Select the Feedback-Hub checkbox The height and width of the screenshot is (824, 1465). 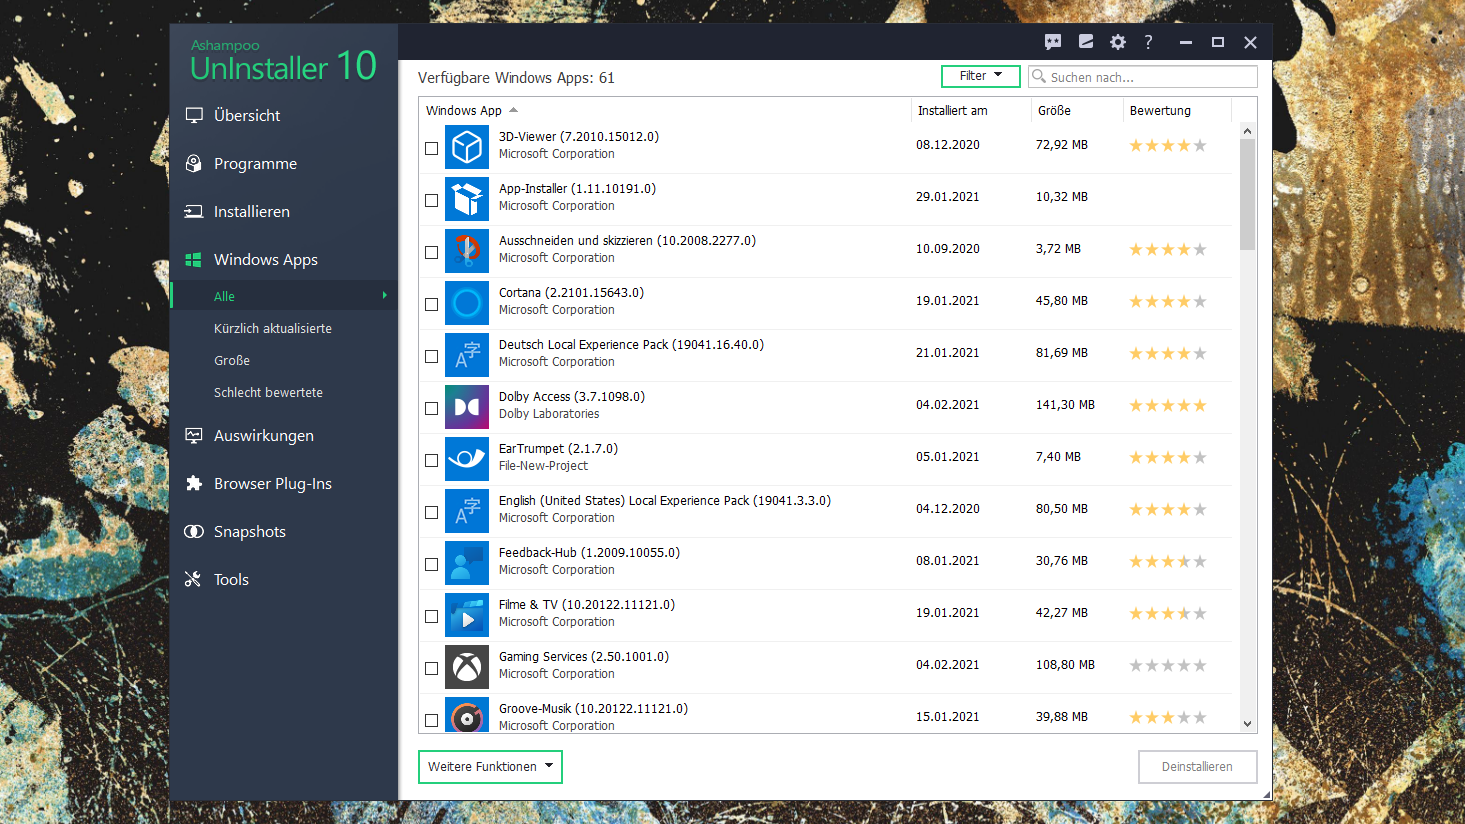point(432,564)
